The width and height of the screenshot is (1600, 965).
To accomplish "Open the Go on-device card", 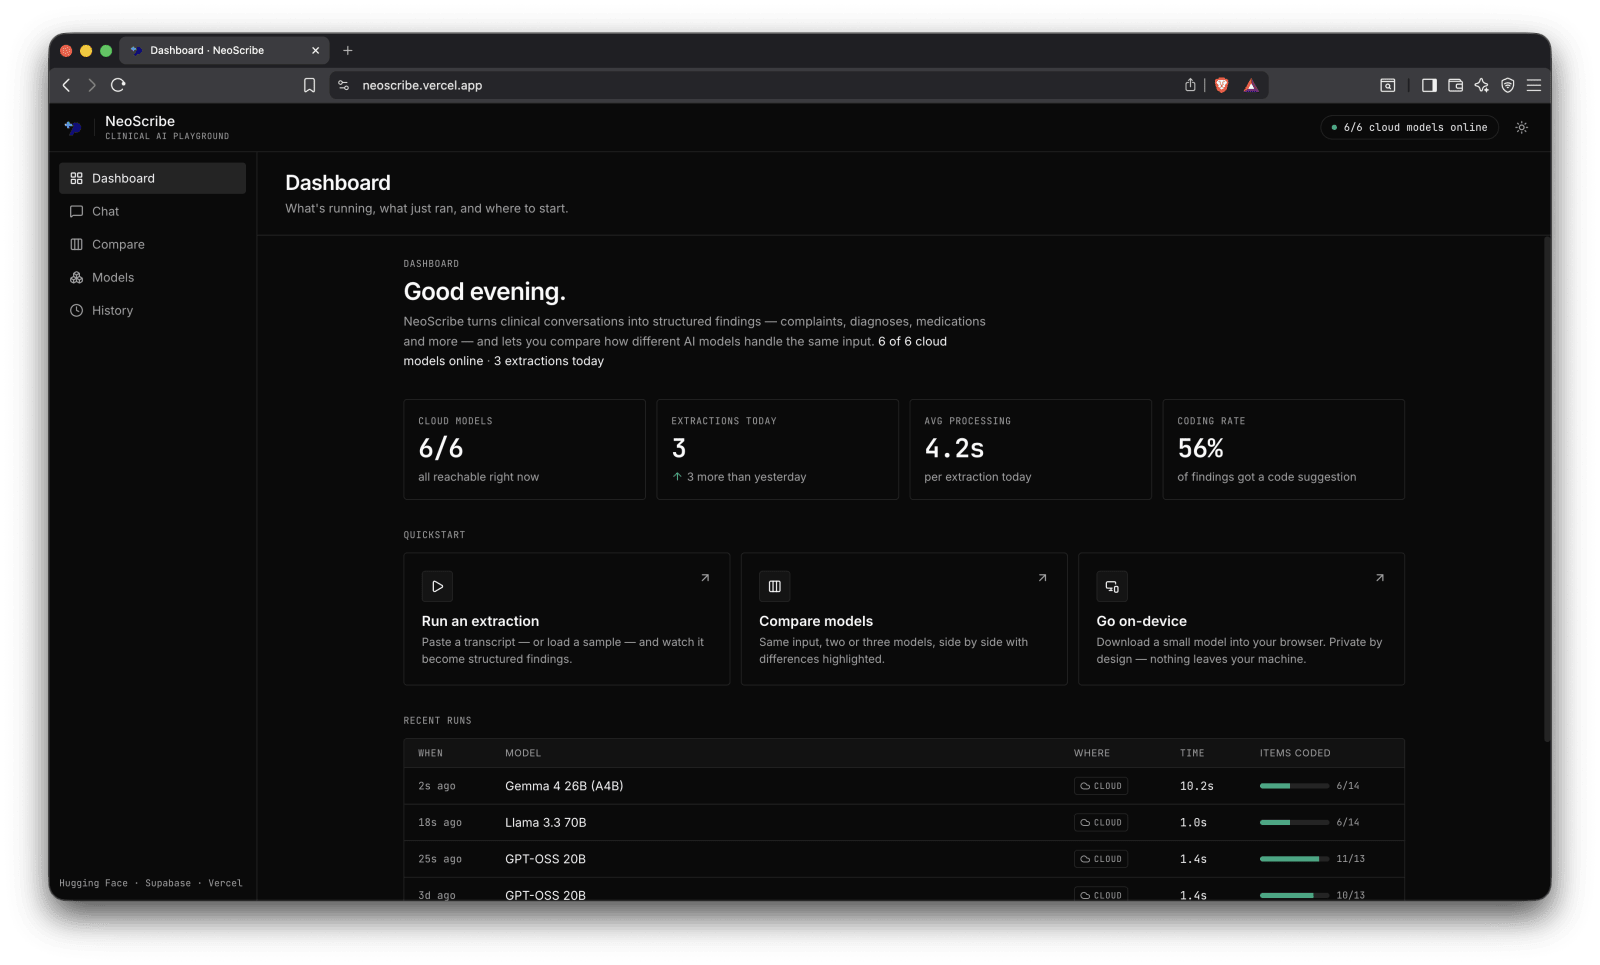I will click(1241, 619).
